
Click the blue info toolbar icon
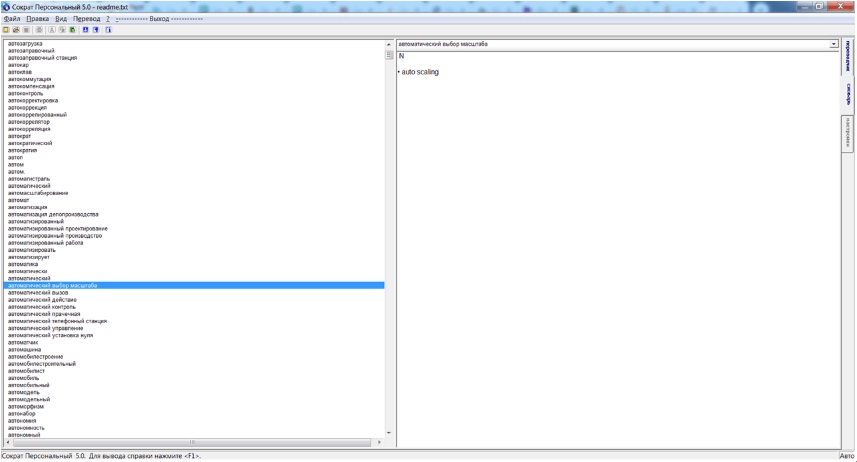tap(109, 30)
